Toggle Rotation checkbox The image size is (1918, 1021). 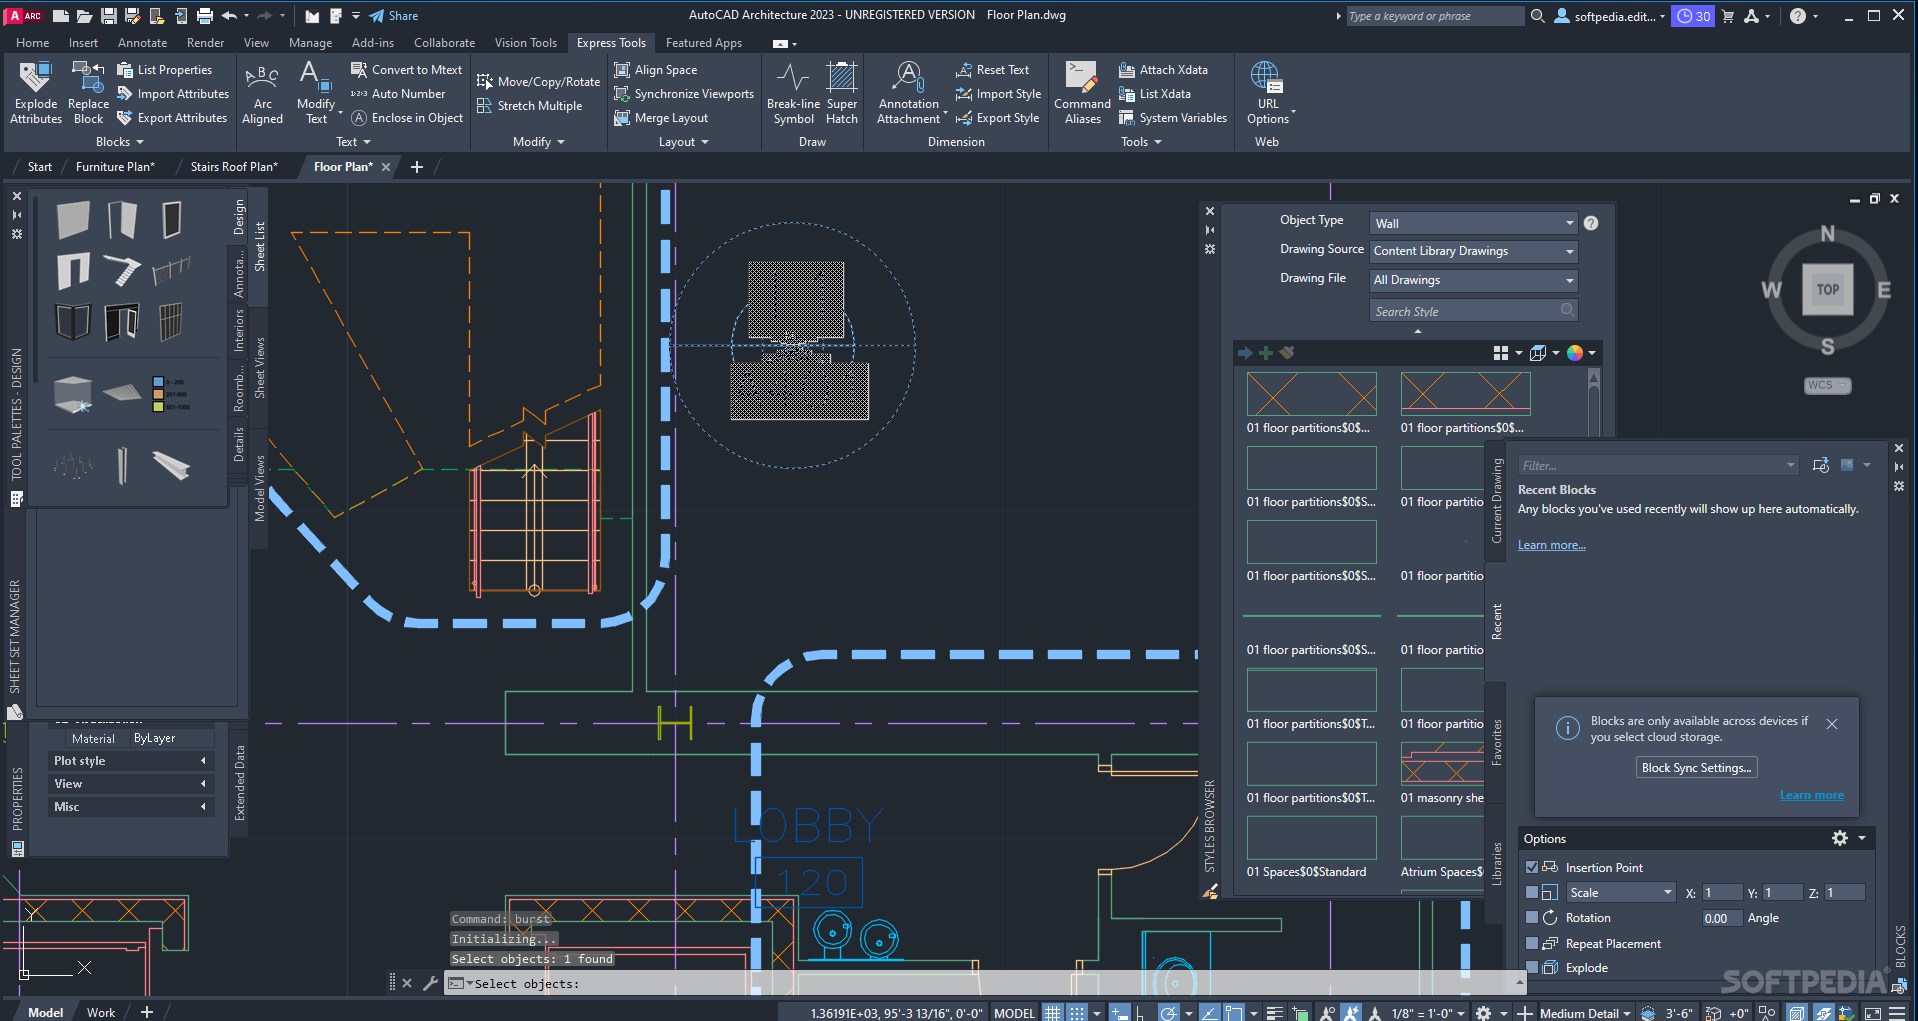1532,917
